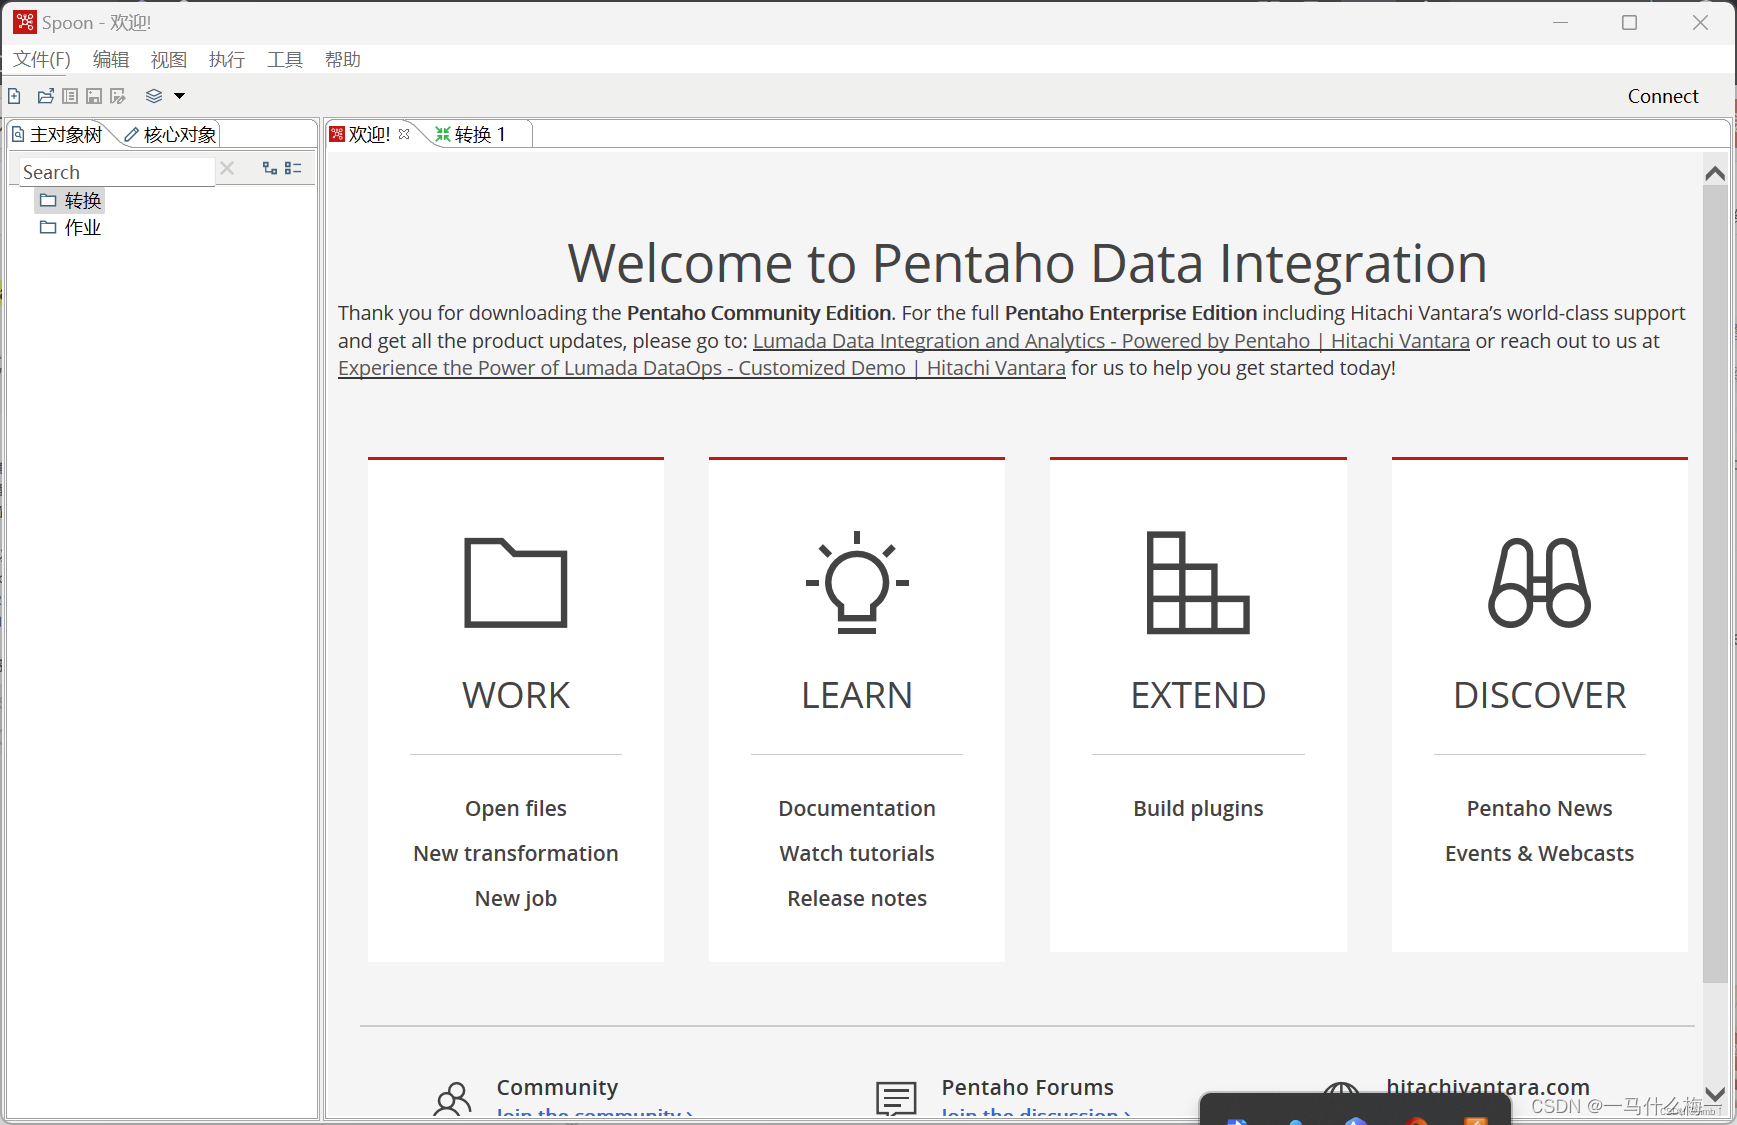This screenshot has height=1125, width=1737.
Task: Click the WORK folder icon
Action: (x=516, y=582)
